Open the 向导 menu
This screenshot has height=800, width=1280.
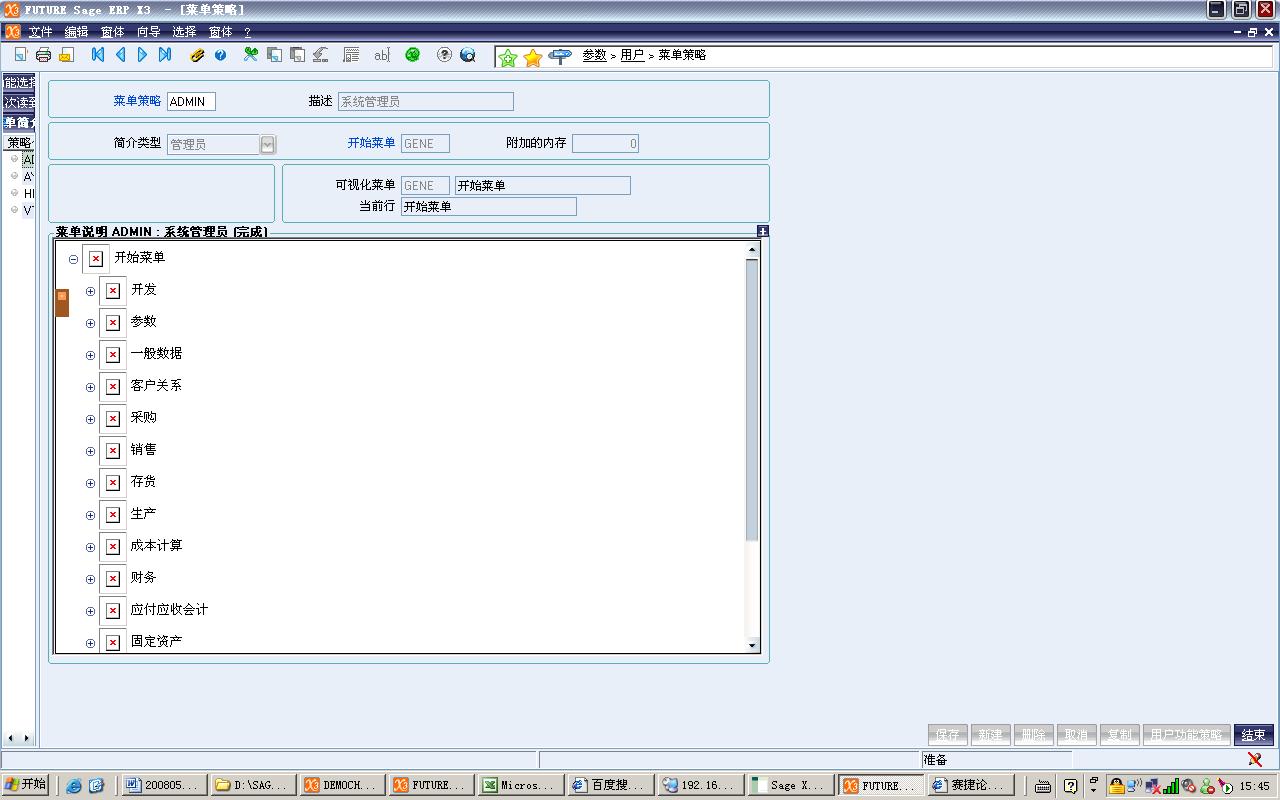[148, 32]
